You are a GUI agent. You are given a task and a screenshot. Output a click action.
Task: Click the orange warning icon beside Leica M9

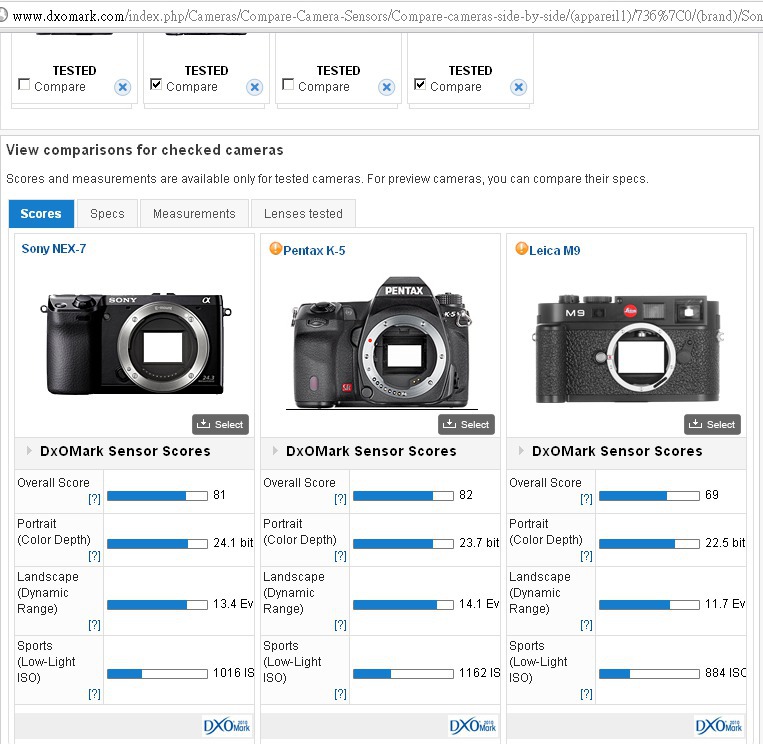522,249
